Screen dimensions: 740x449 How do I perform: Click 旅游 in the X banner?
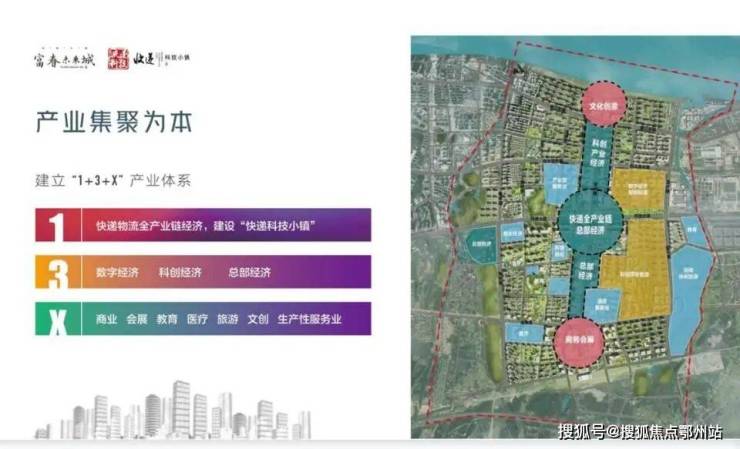coord(227,319)
